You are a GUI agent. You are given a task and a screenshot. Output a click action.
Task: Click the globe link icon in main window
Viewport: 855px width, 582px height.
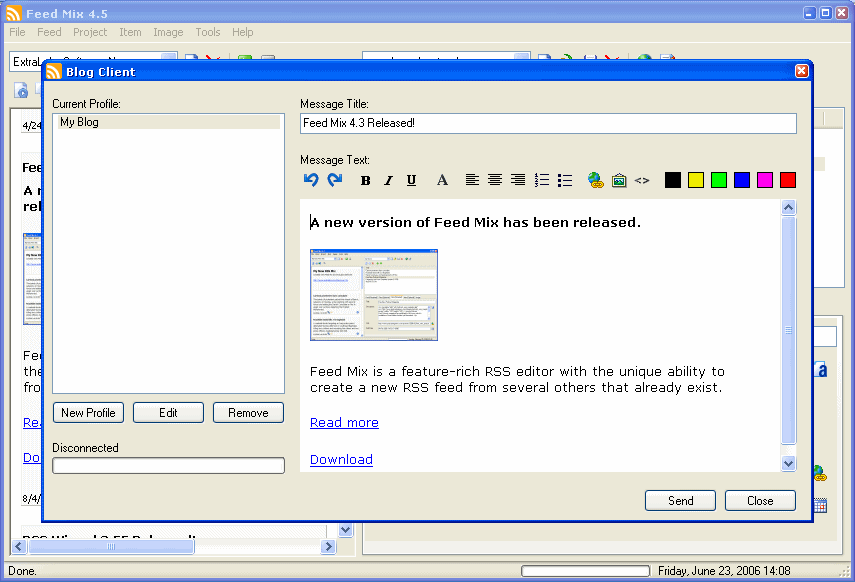click(820, 473)
